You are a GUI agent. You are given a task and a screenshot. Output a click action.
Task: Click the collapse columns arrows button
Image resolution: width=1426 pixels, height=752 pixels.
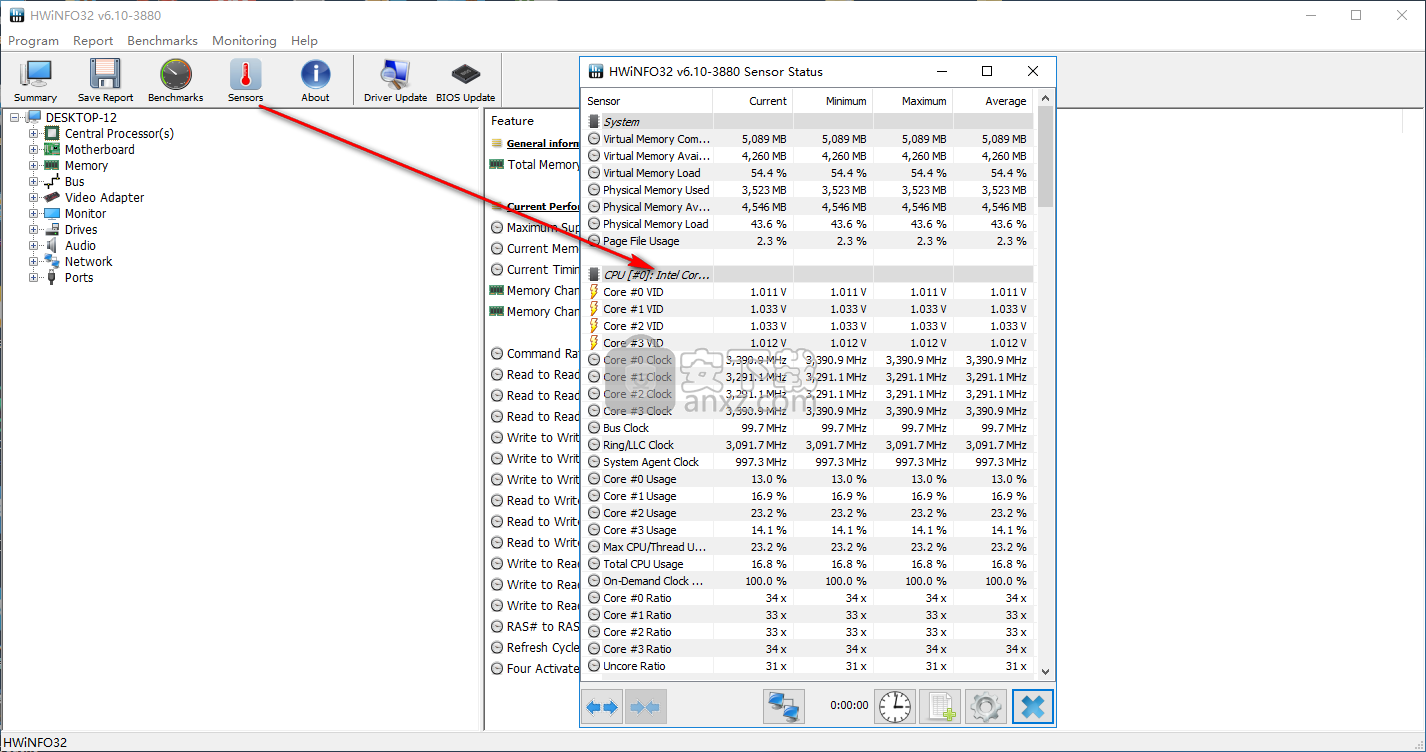pos(645,707)
